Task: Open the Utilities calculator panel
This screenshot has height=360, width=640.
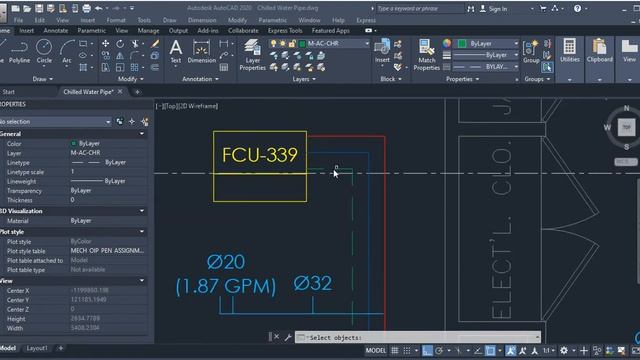Action: (569, 51)
